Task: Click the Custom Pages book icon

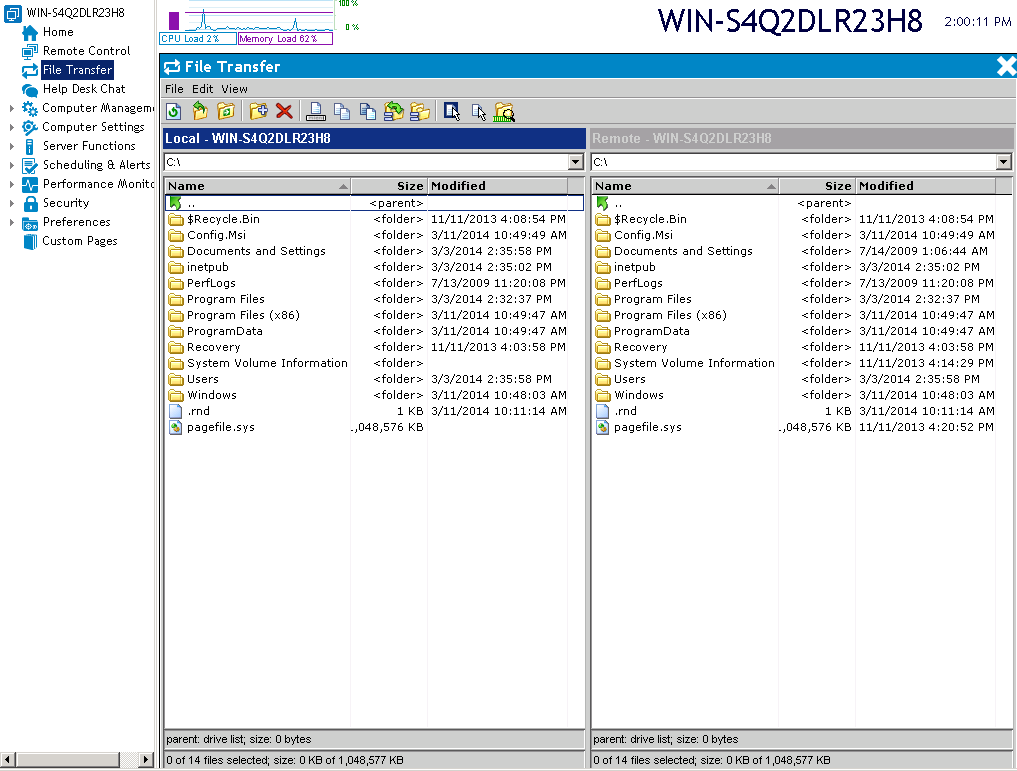Action: (x=30, y=241)
